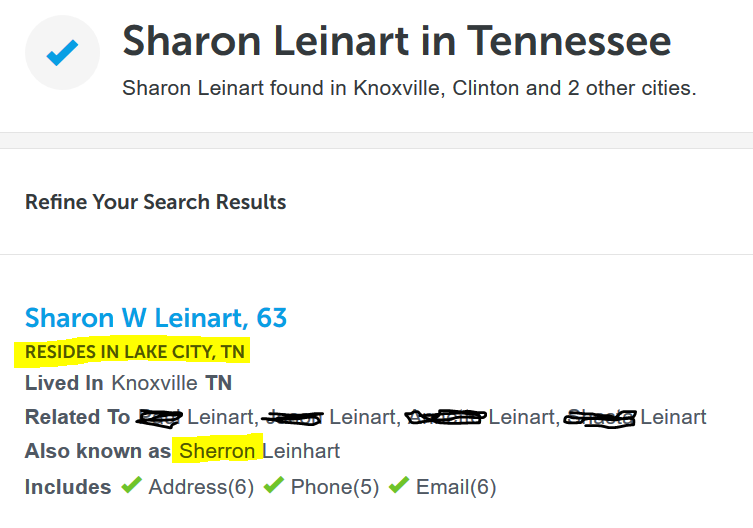Click the green checkmark beside Phone(5)
Image resolution: width=753 pixels, height=528 pixels.
(273, 486)
